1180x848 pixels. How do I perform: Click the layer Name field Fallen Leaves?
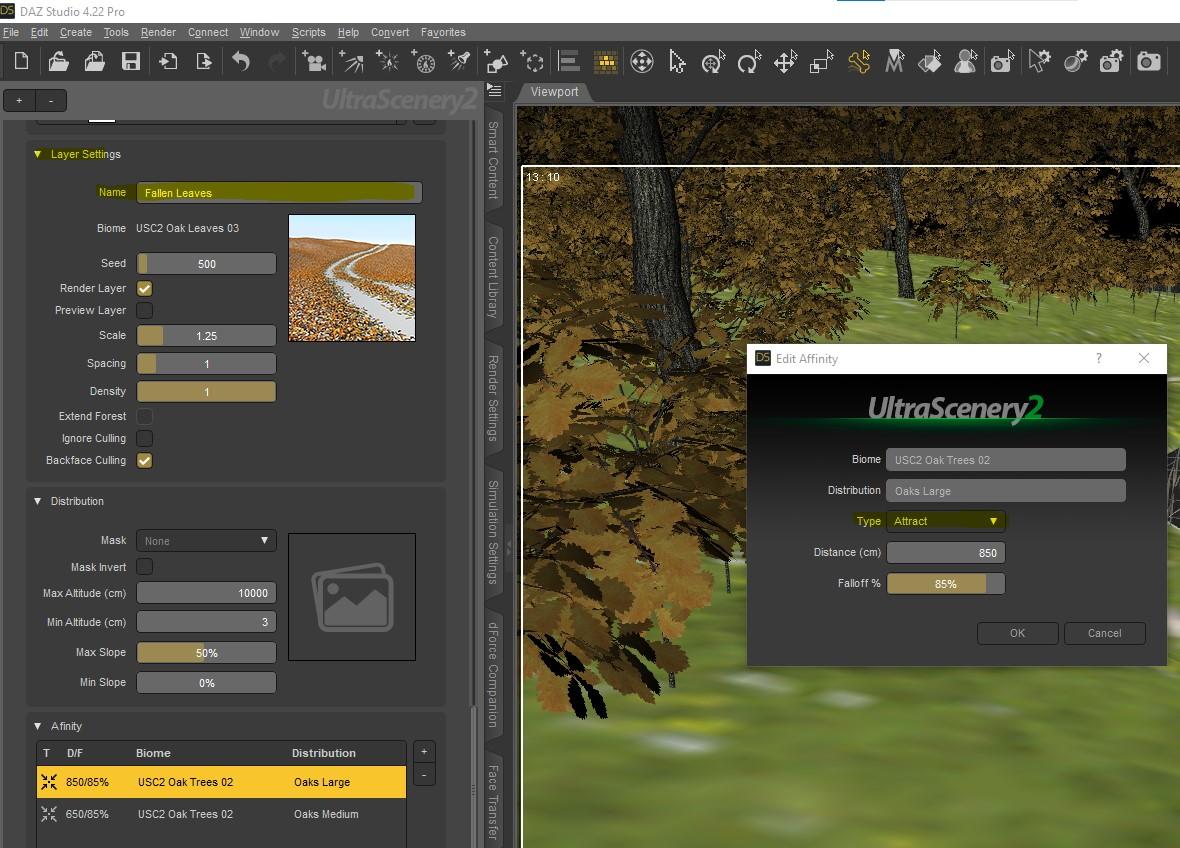pos(278,193)
